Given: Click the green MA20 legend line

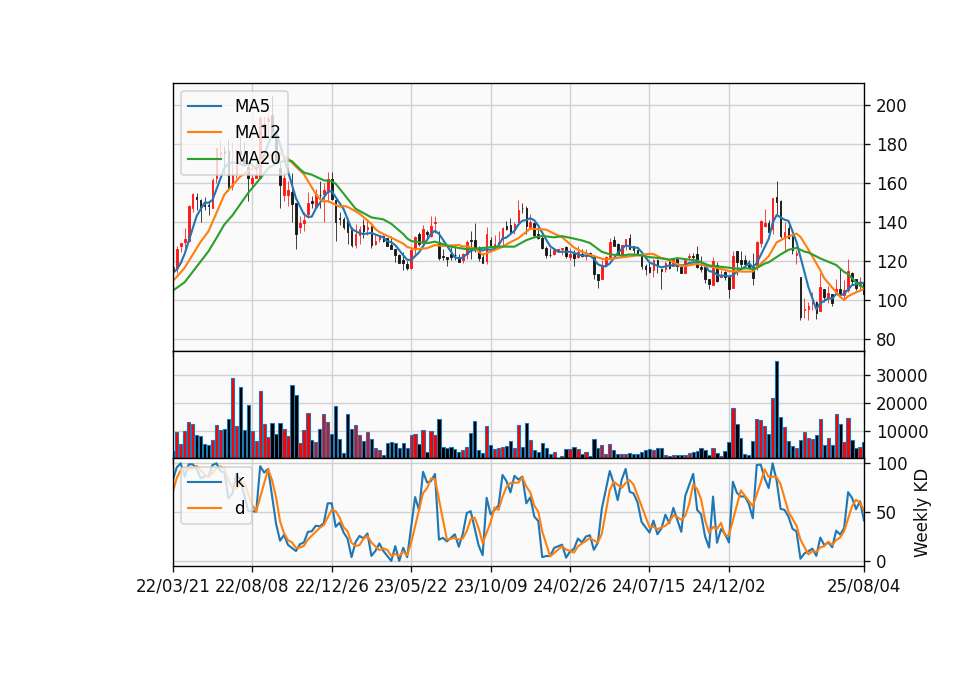Looking at the screenshot, I should coord(204,159).
